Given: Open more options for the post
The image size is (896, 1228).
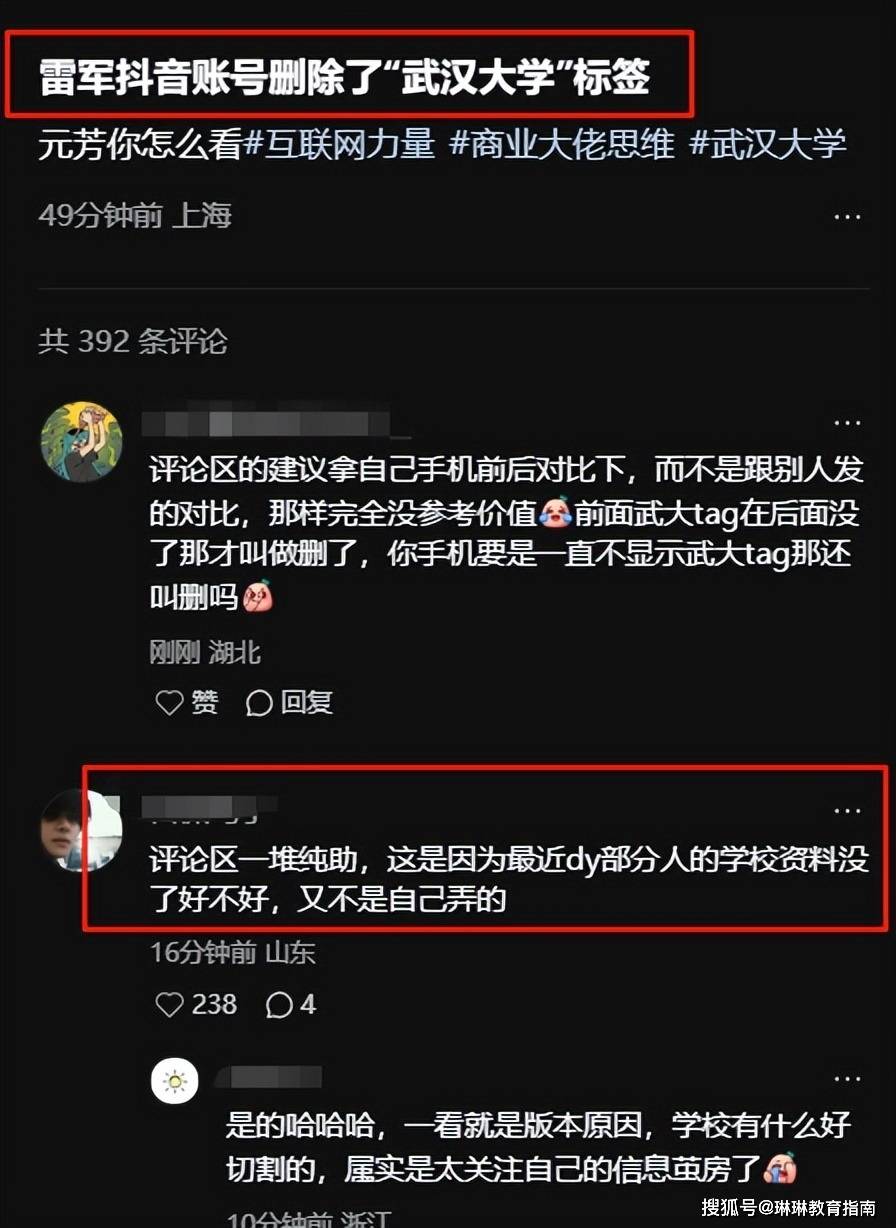Looking at the screenshot, I should [847, 217].
